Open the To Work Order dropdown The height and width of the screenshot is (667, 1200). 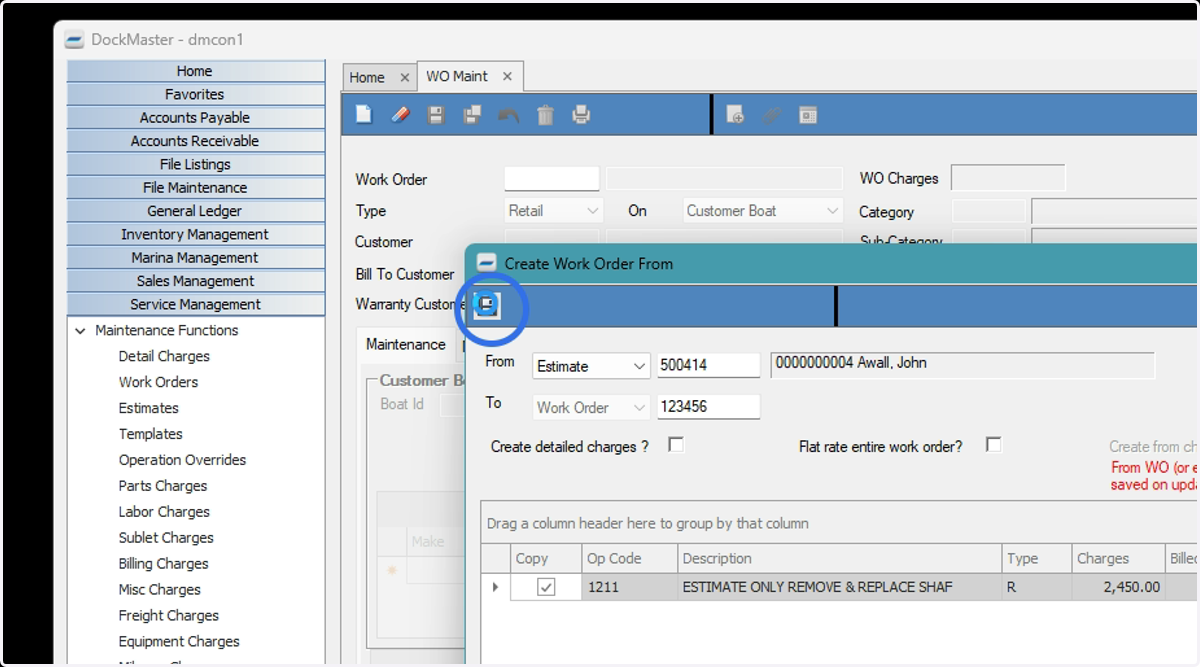pos(640,407)
